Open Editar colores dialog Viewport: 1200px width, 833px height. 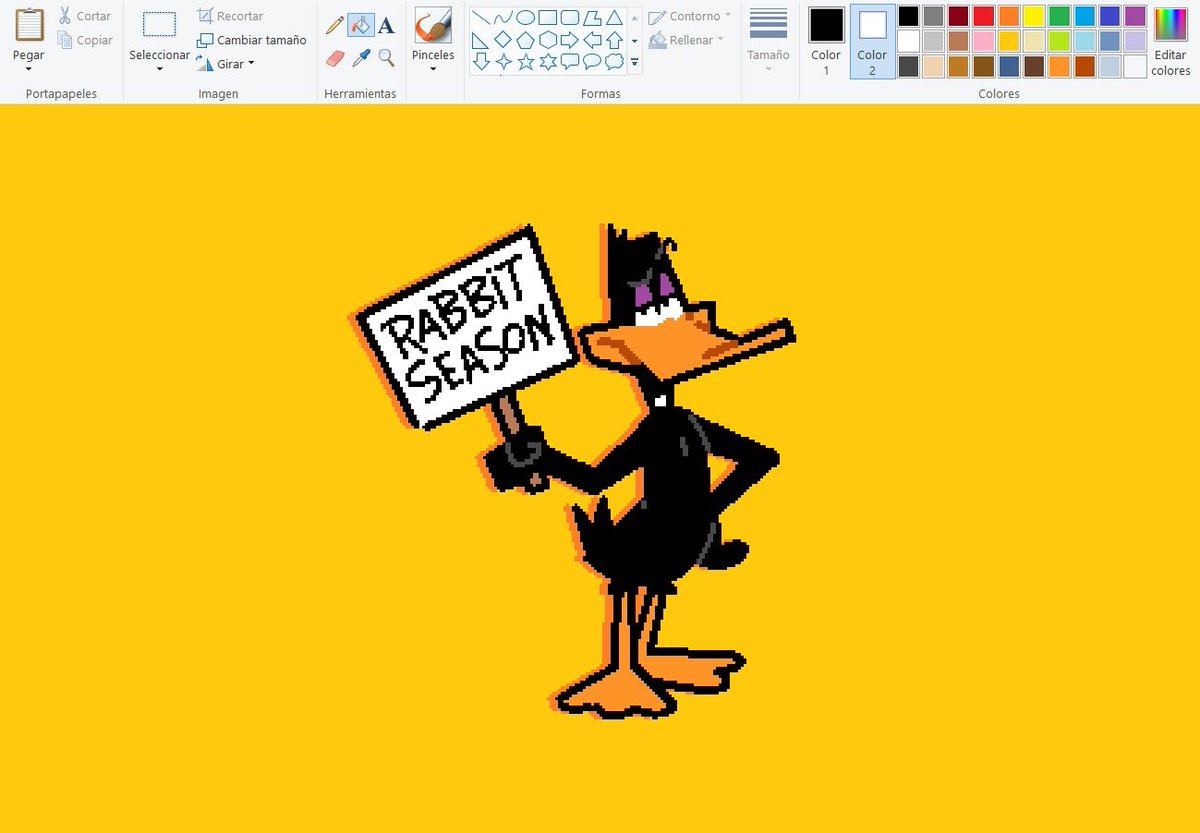1170,40
